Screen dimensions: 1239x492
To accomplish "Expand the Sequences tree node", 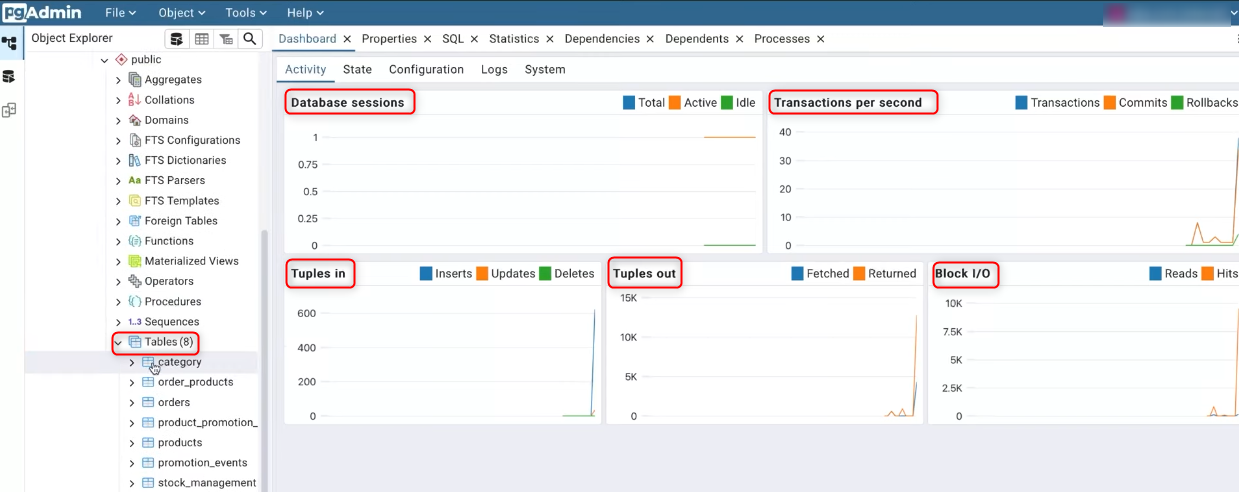I will (118, 322).
